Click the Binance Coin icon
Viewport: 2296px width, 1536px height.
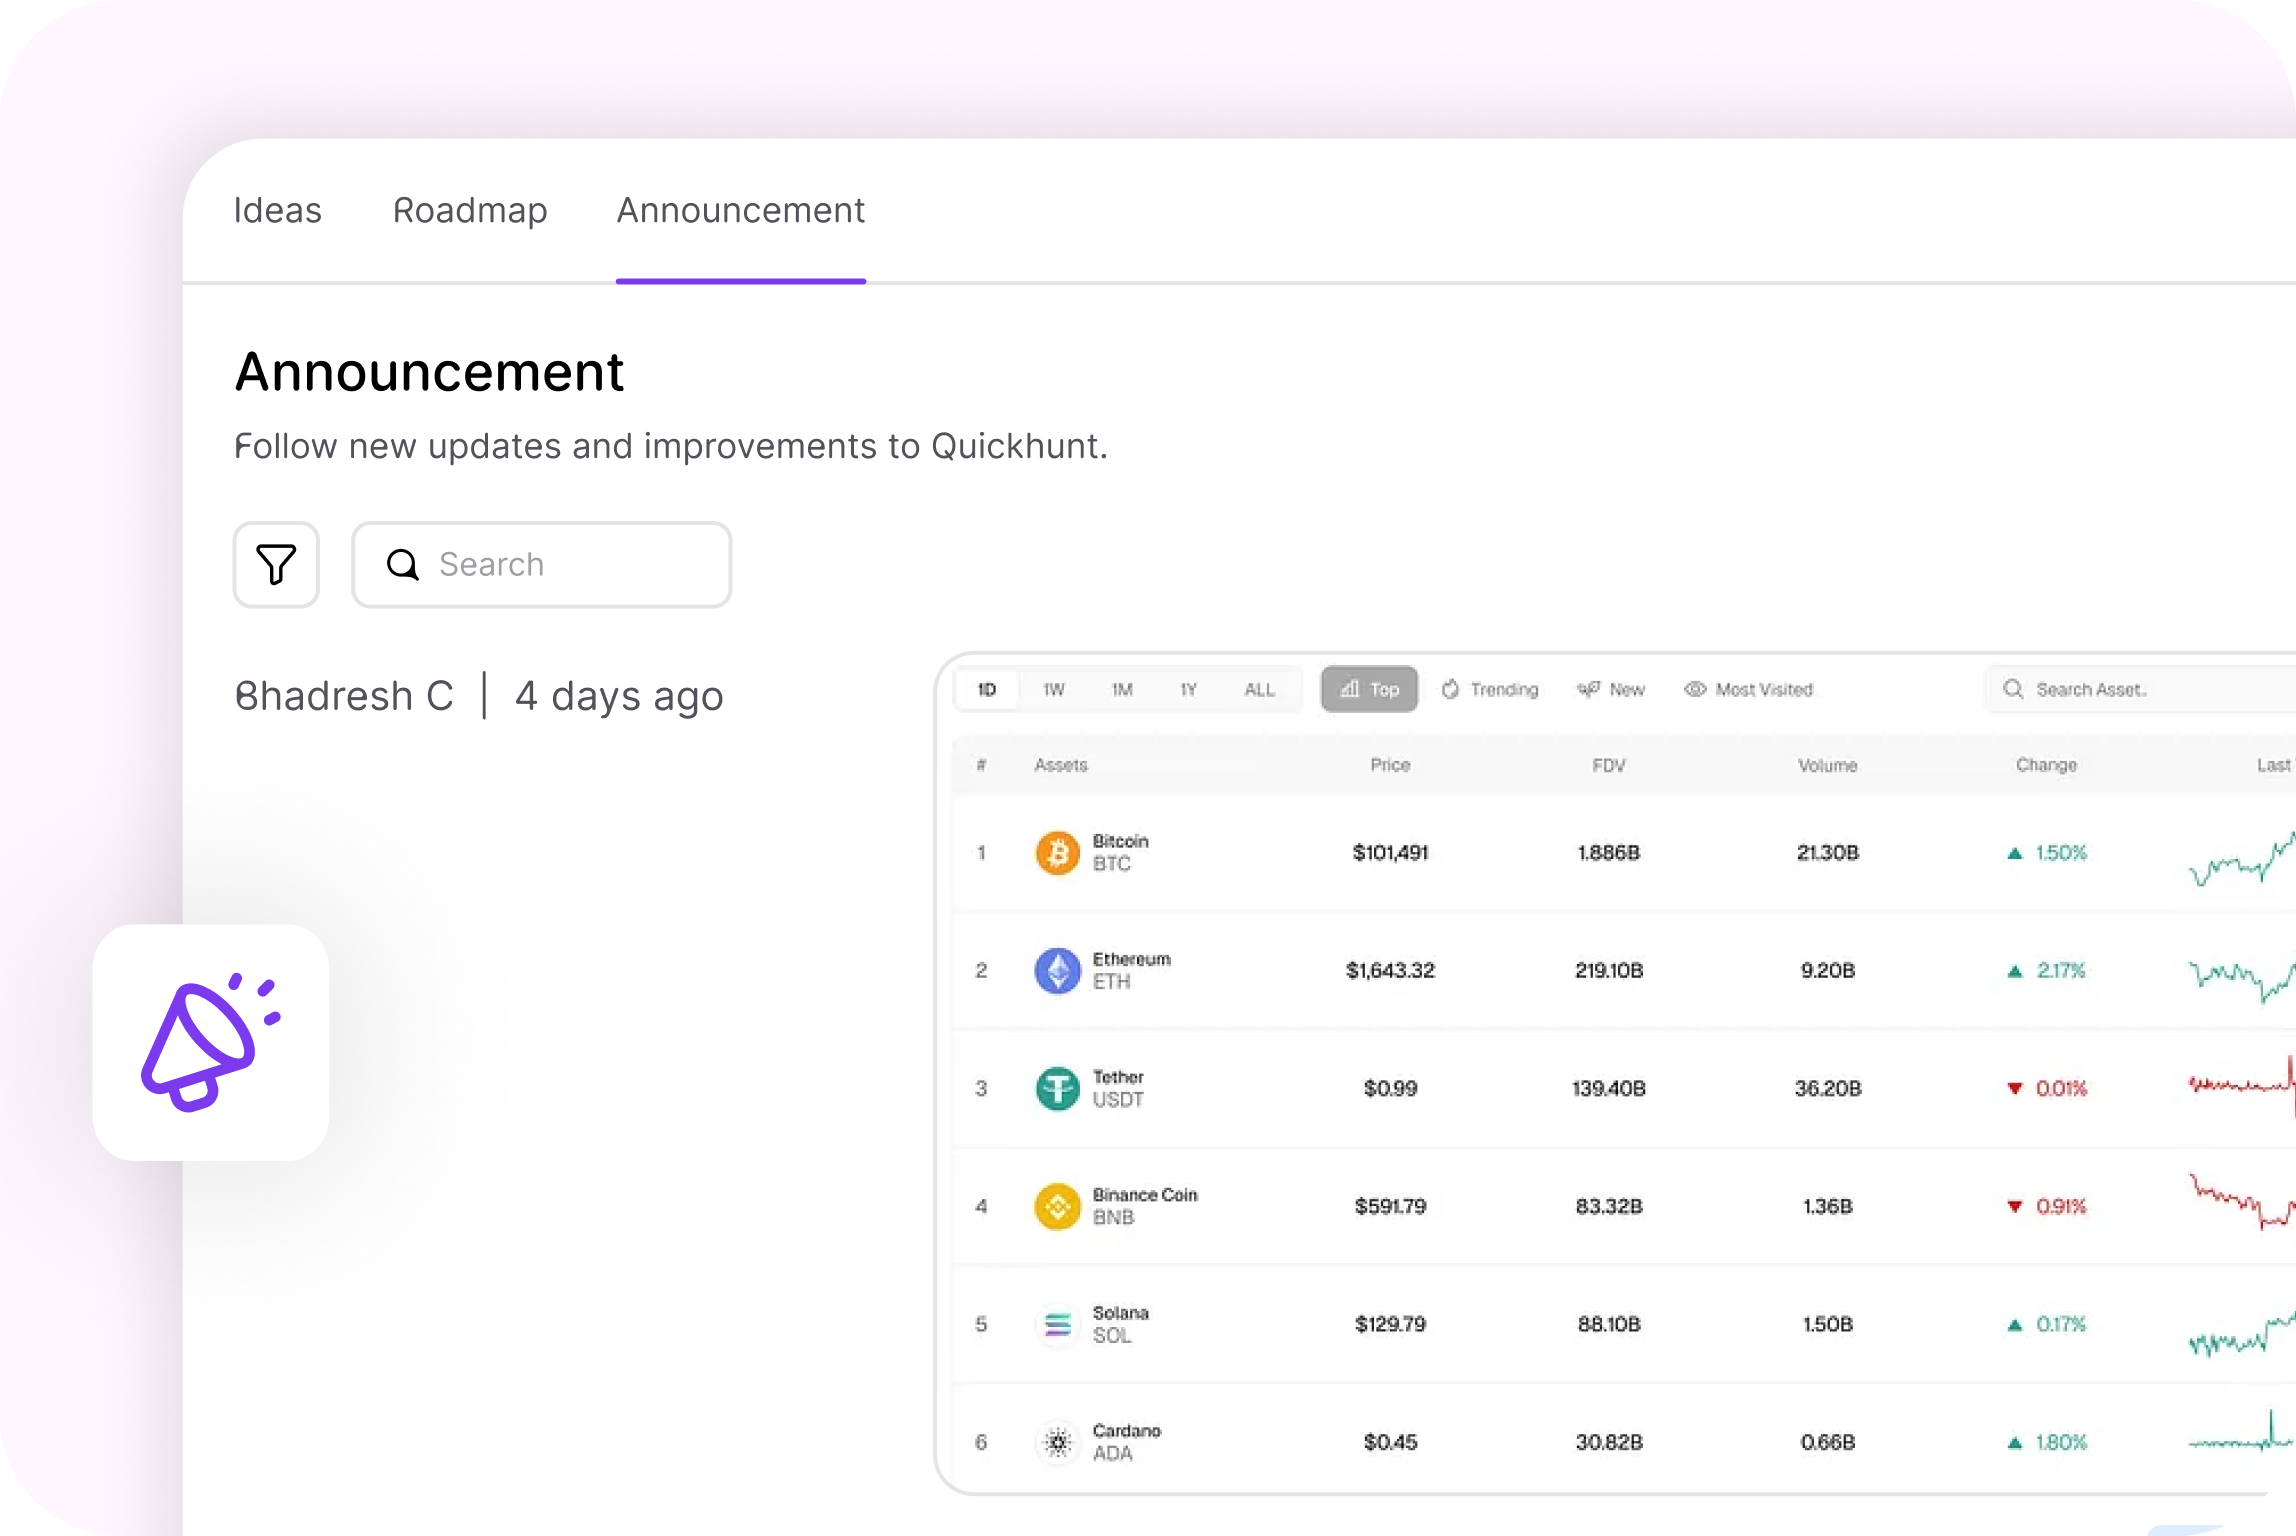1057,1207
